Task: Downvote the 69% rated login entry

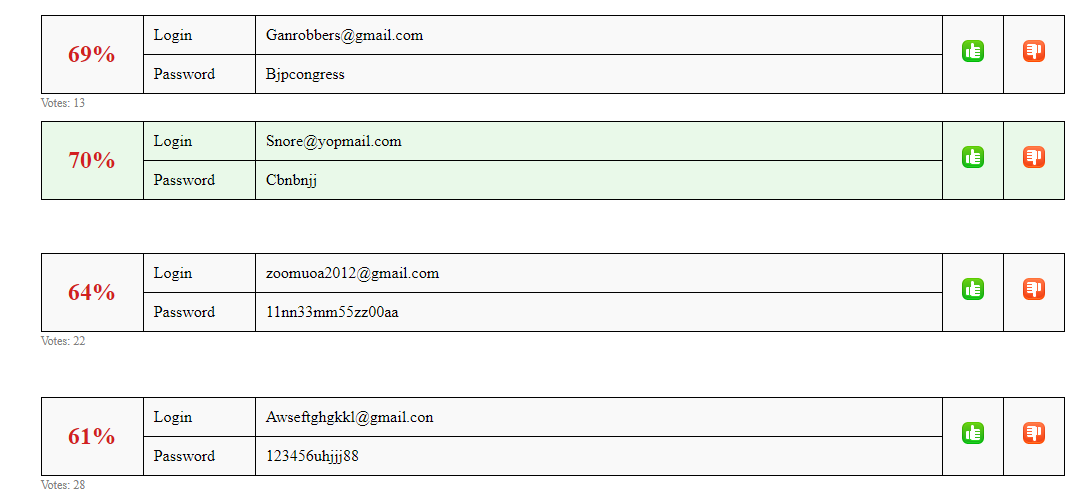Action: click(1033, 51)
